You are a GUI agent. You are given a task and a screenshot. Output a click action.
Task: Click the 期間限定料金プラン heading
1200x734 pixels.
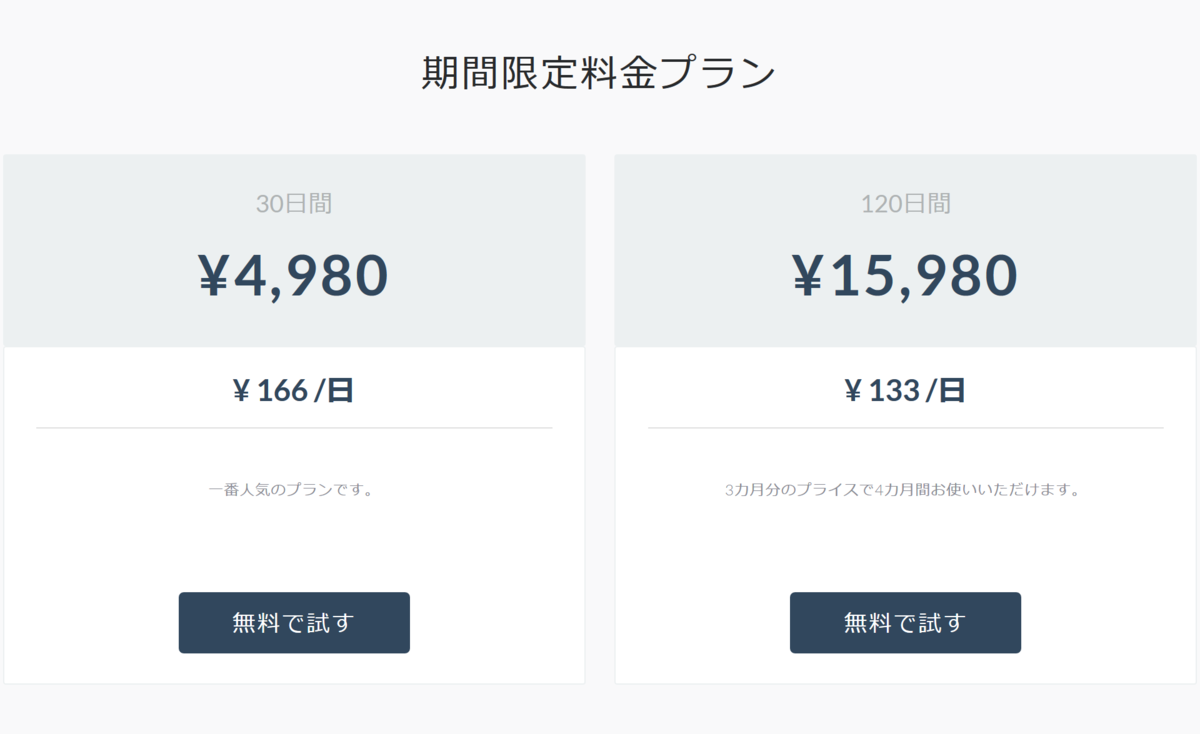coord(598,75)
